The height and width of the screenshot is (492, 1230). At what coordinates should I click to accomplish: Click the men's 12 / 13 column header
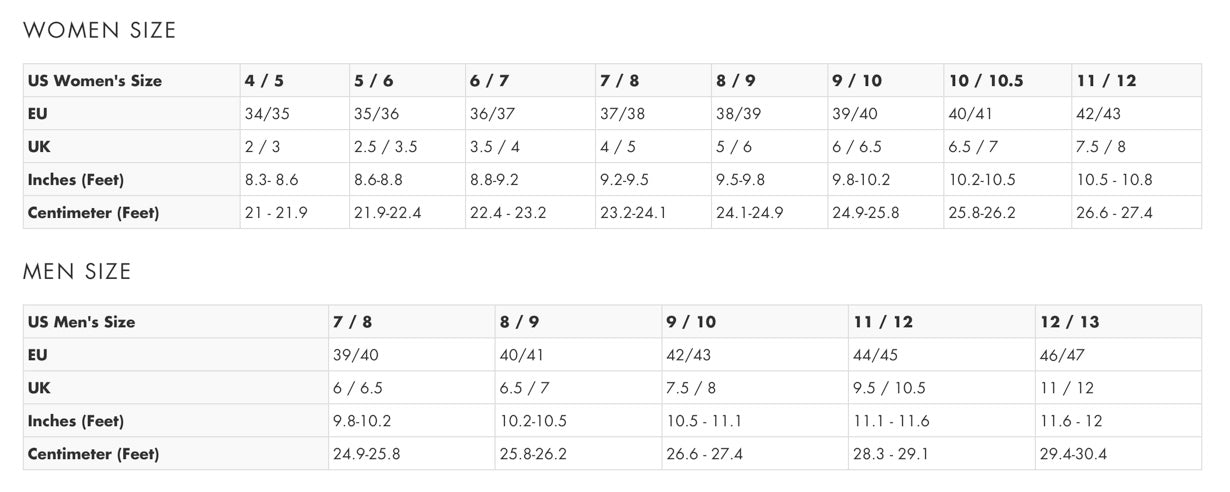click(x=1069, y=322)
